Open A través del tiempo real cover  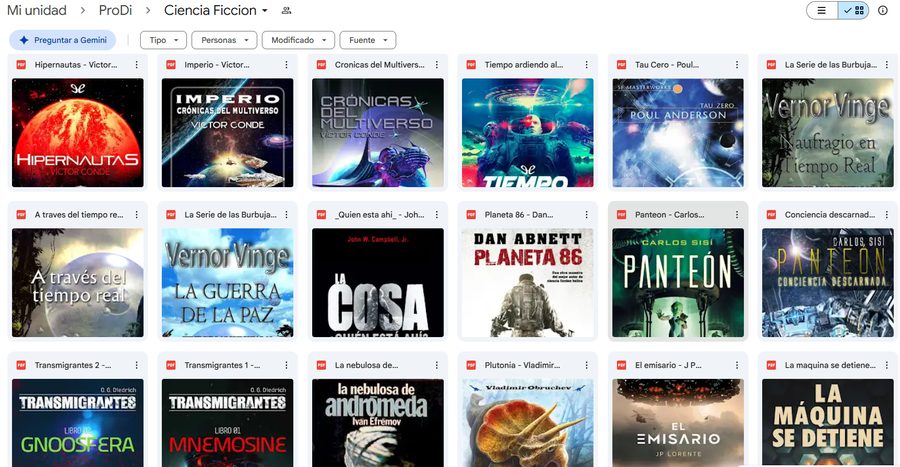(x=78, y=283)
